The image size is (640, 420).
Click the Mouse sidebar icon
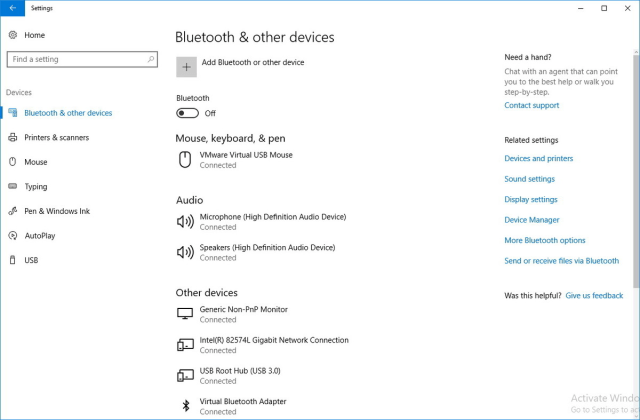13,162
